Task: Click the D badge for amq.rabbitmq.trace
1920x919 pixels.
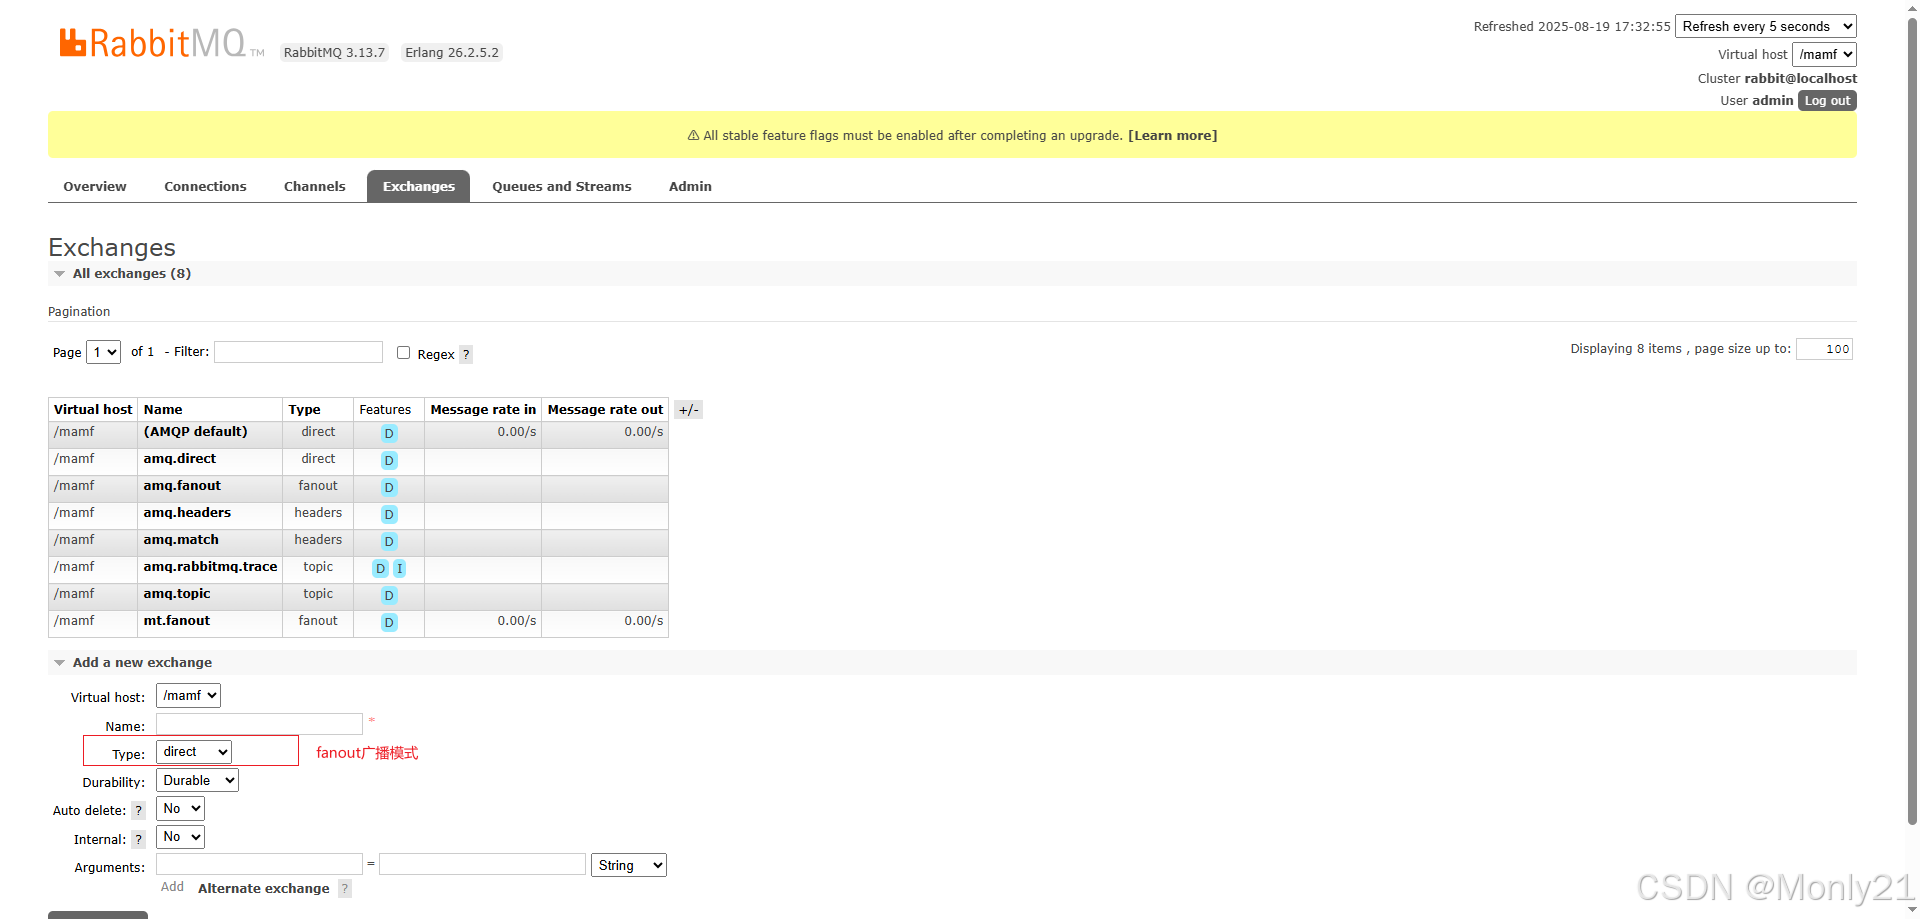Action: (x=380, y=568)
